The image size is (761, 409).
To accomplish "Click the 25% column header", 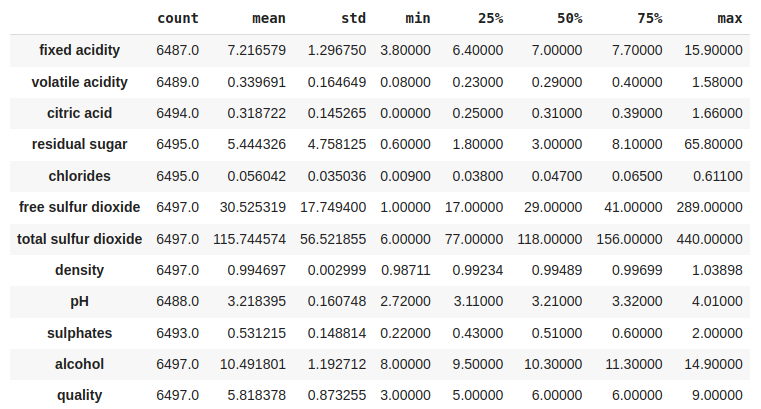I will coord(490,18).
